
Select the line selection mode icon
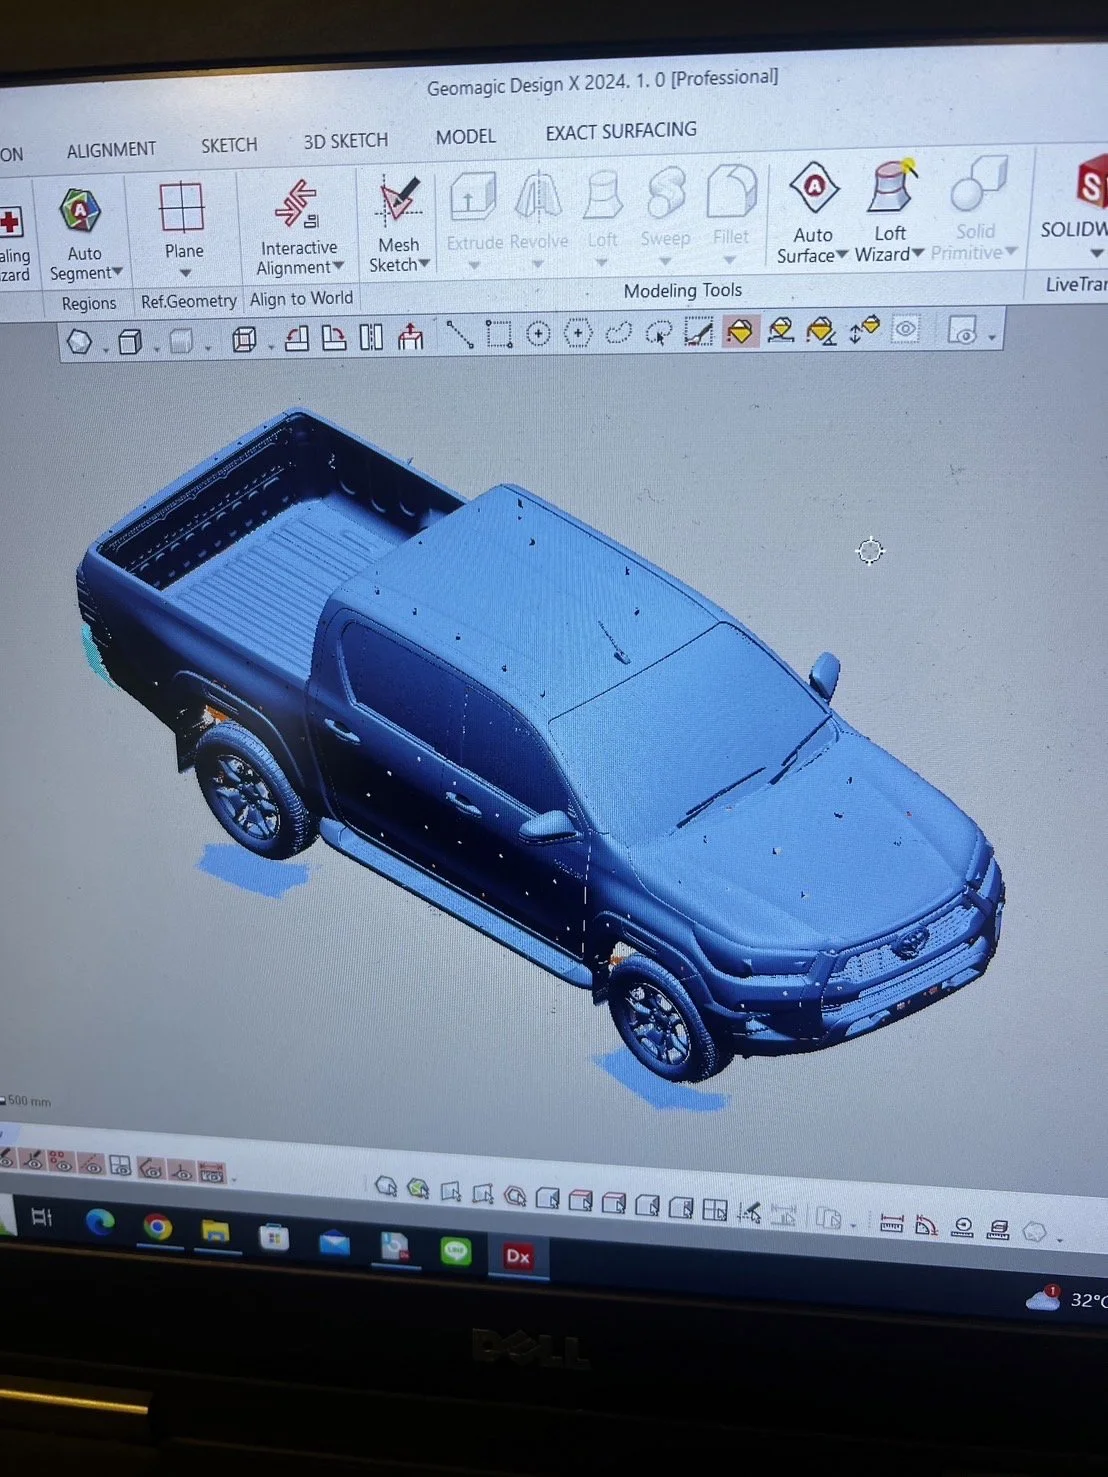pyautogui.click(x=459, y=334)
